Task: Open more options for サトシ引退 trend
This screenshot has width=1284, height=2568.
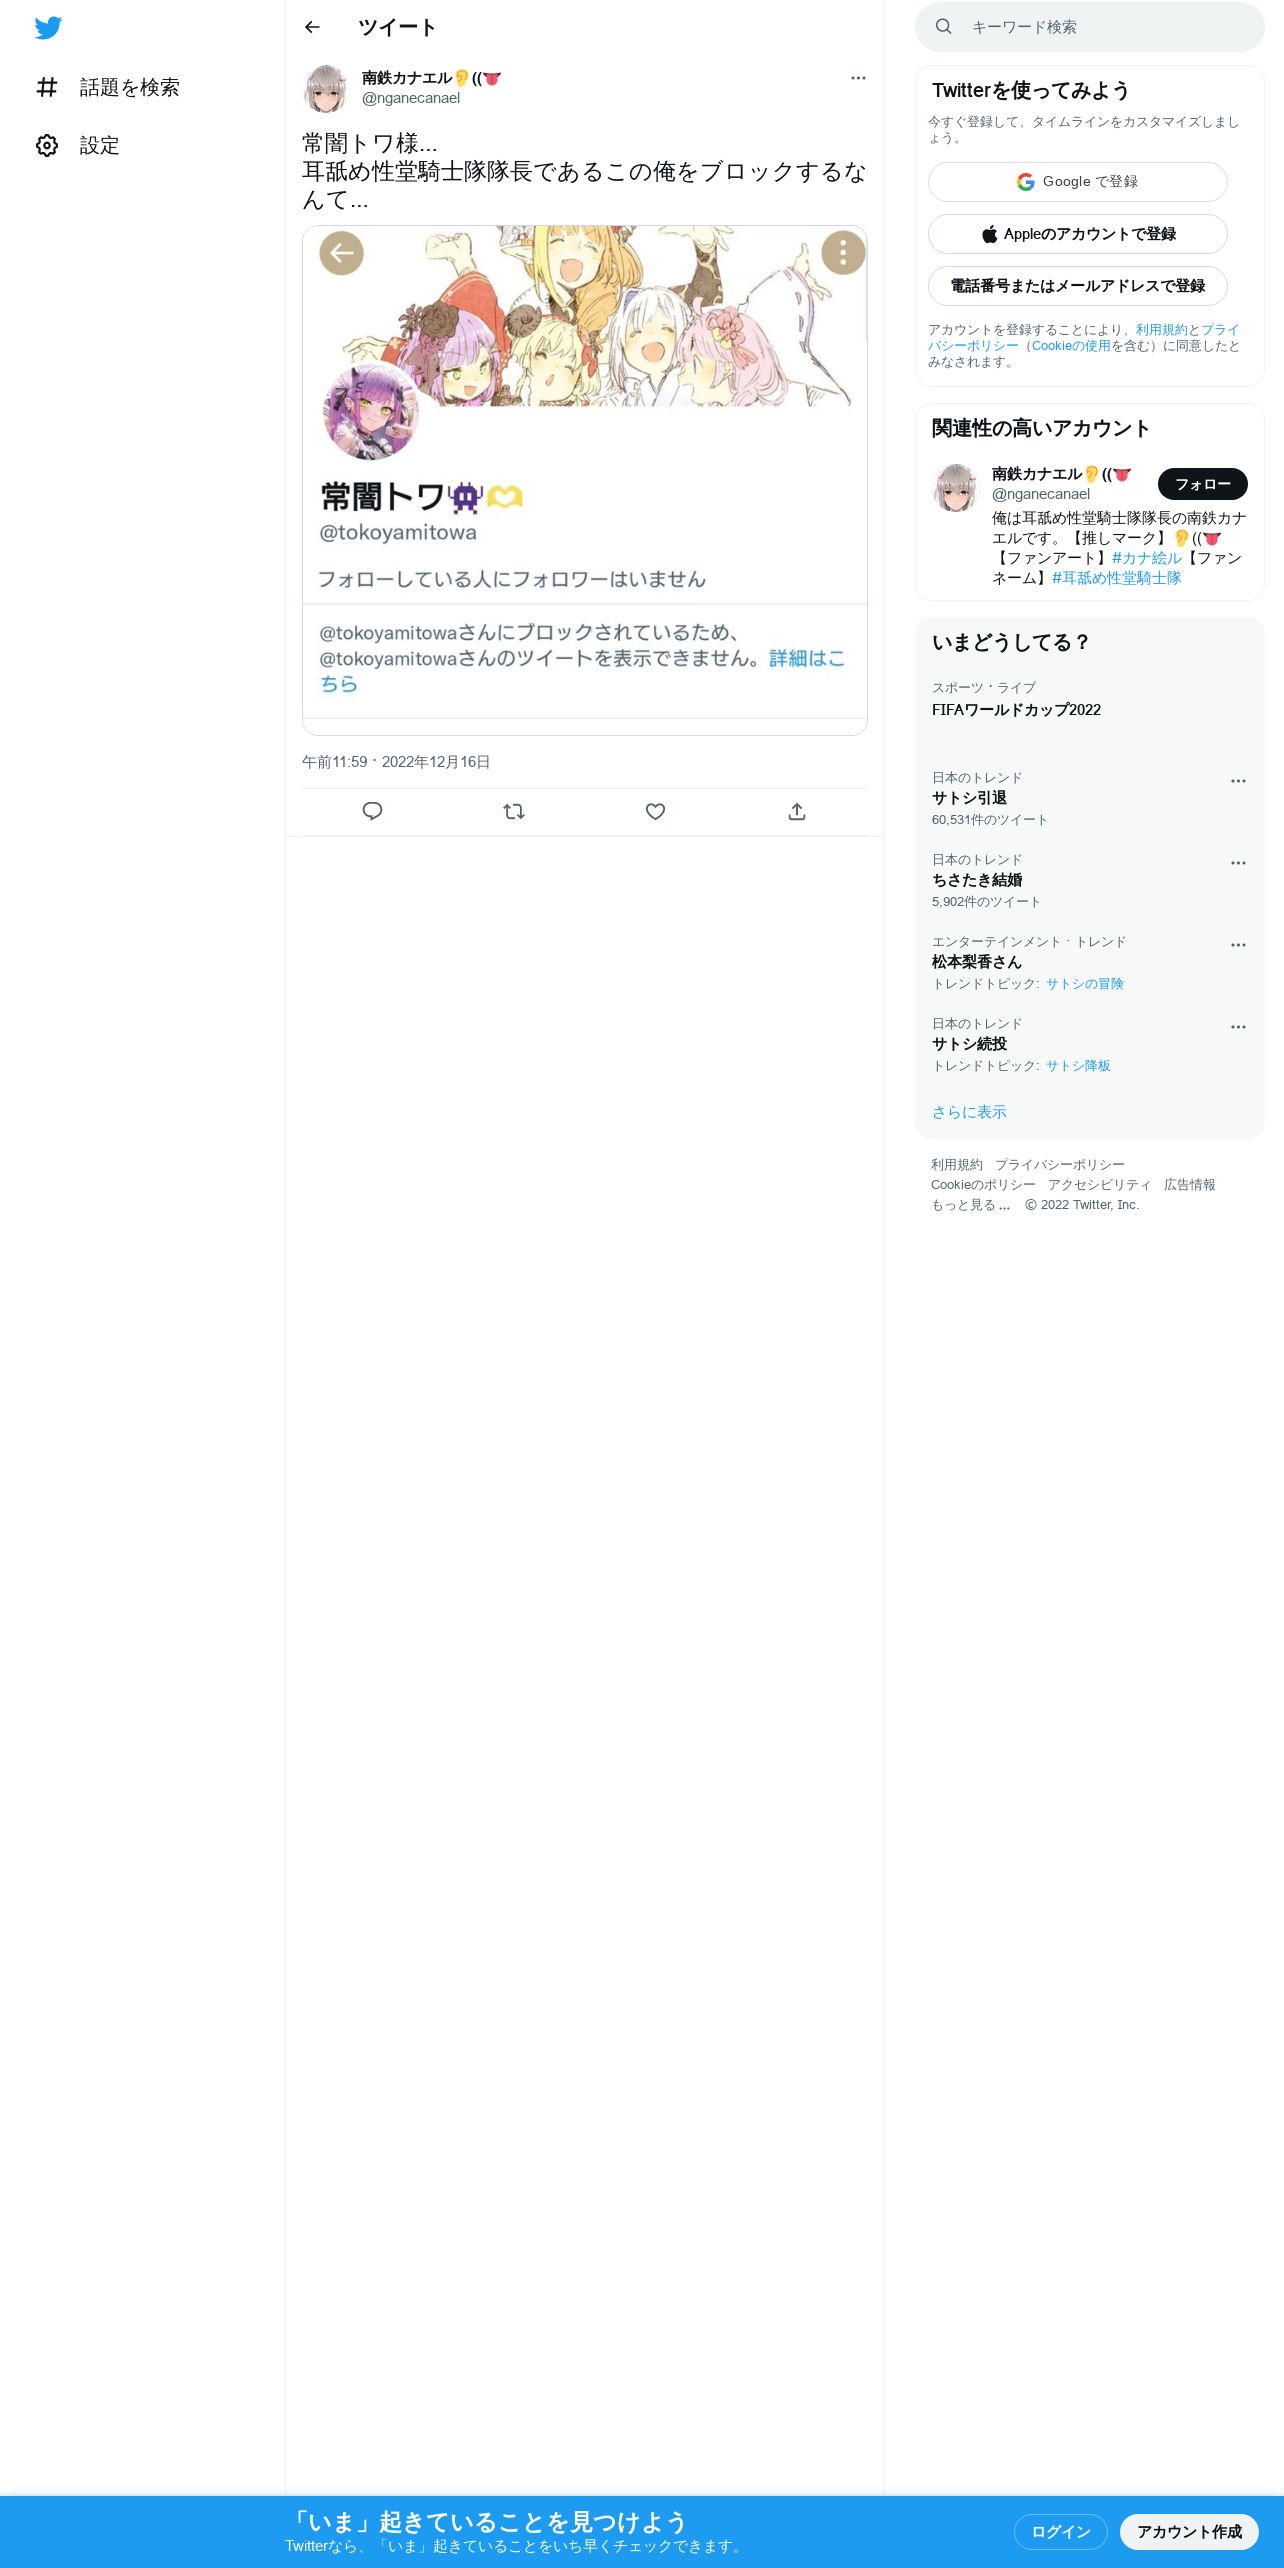Action: tap(1238, 781)
